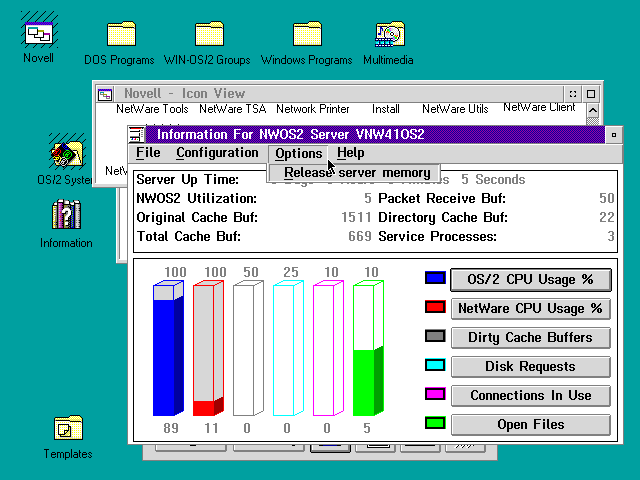Click the Information For NWOS2 Server title bar
This screenshot has width=640, height=480.
pos(375,134)
